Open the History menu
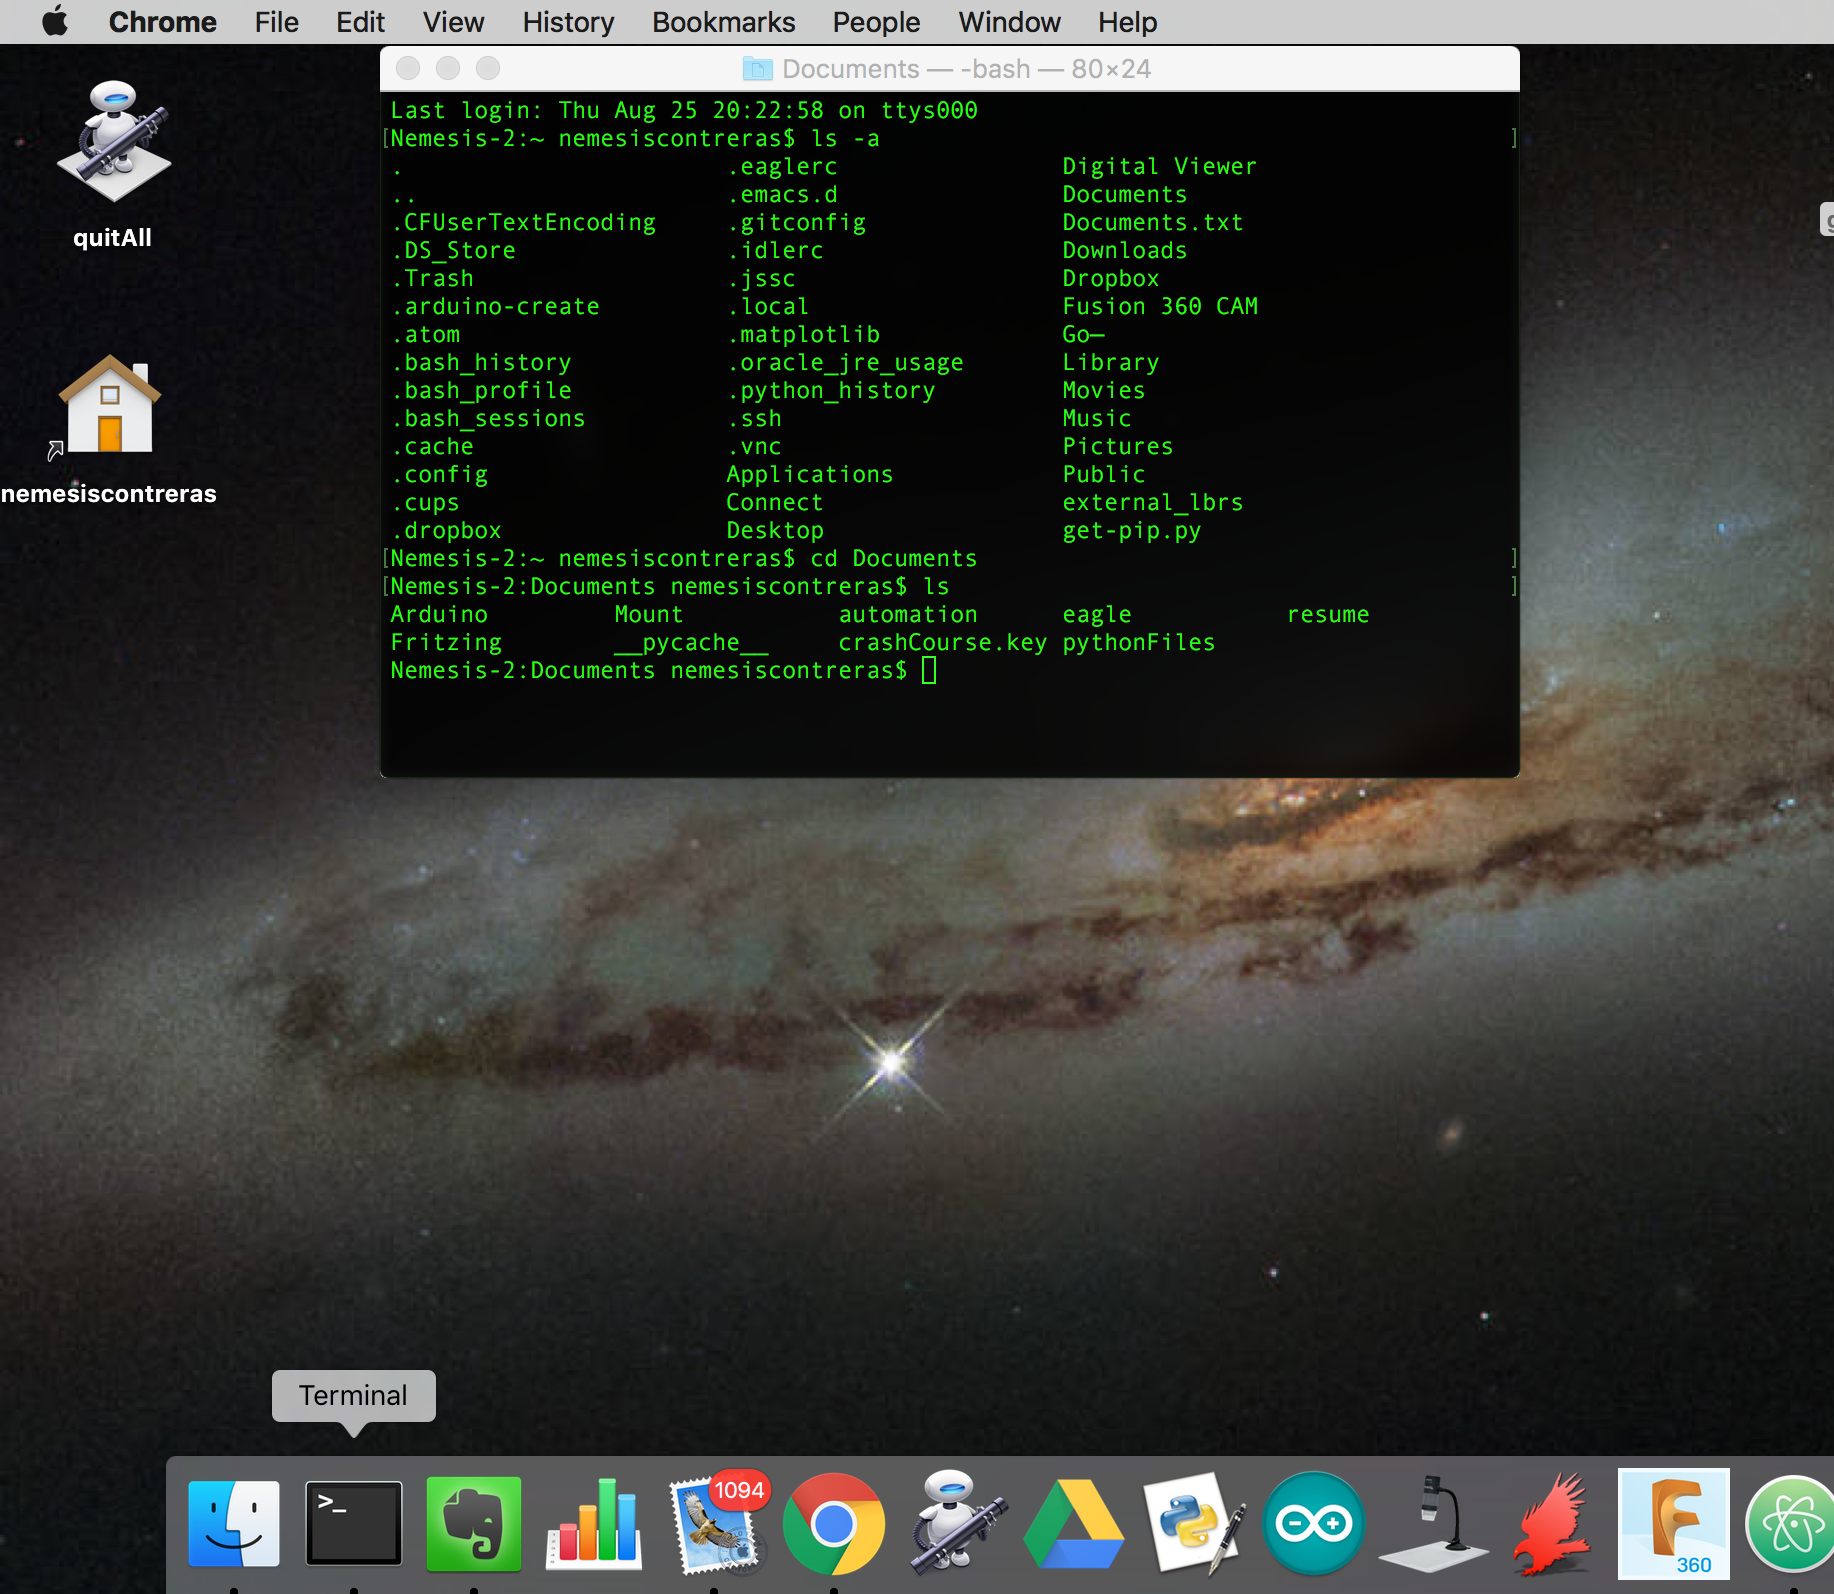The image size is (1834, 1594). tap(567, 22)
